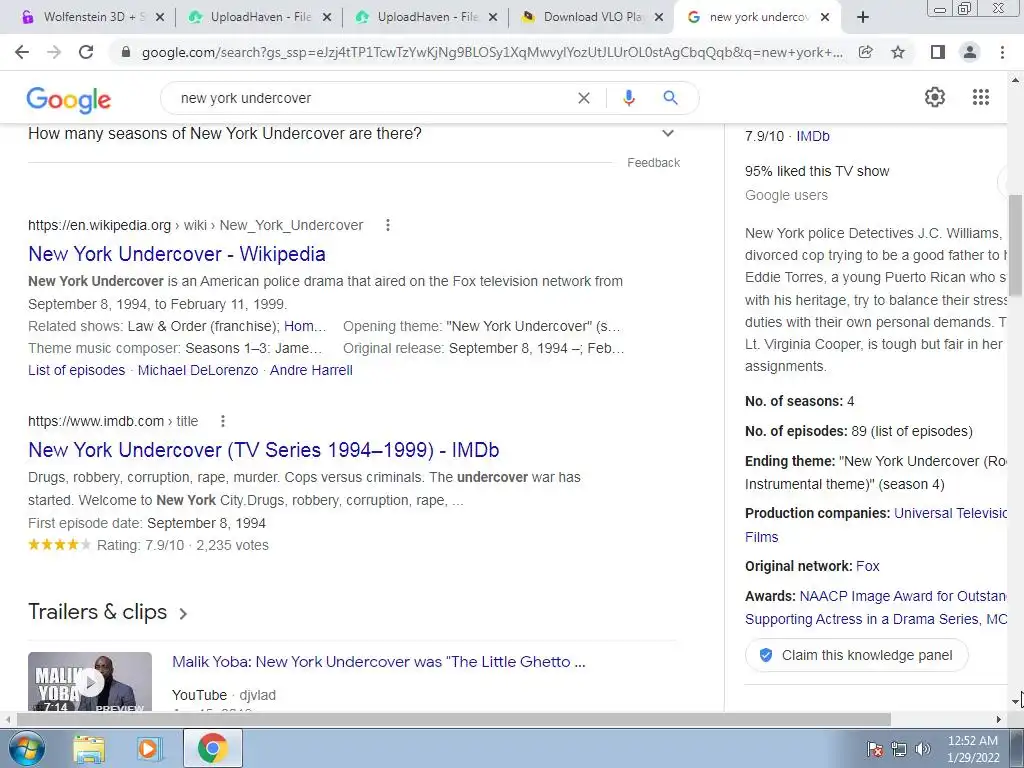Image resolution: width=1024 pixels, height=768 pixels.
Task: Share this page from the address bar
Action: [865, 52]
